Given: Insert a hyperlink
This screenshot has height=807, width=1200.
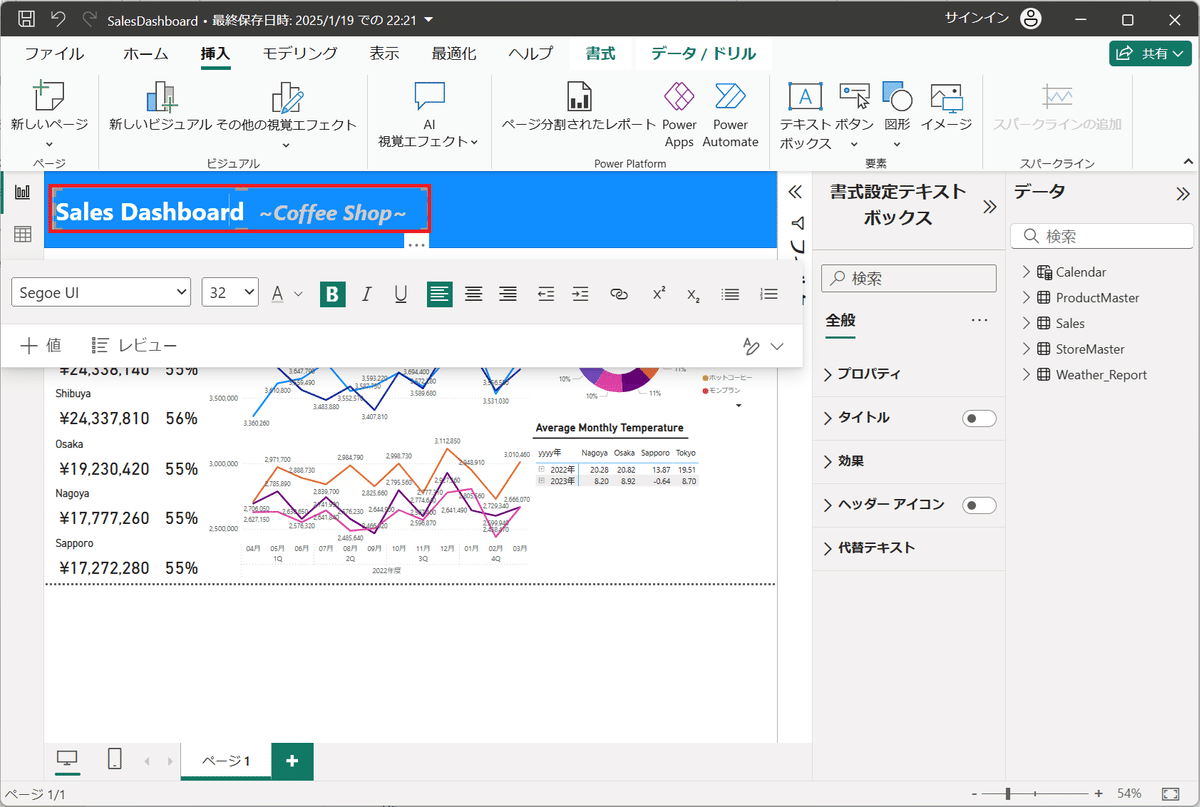Looking at the screenshot, I should (619, 293).
